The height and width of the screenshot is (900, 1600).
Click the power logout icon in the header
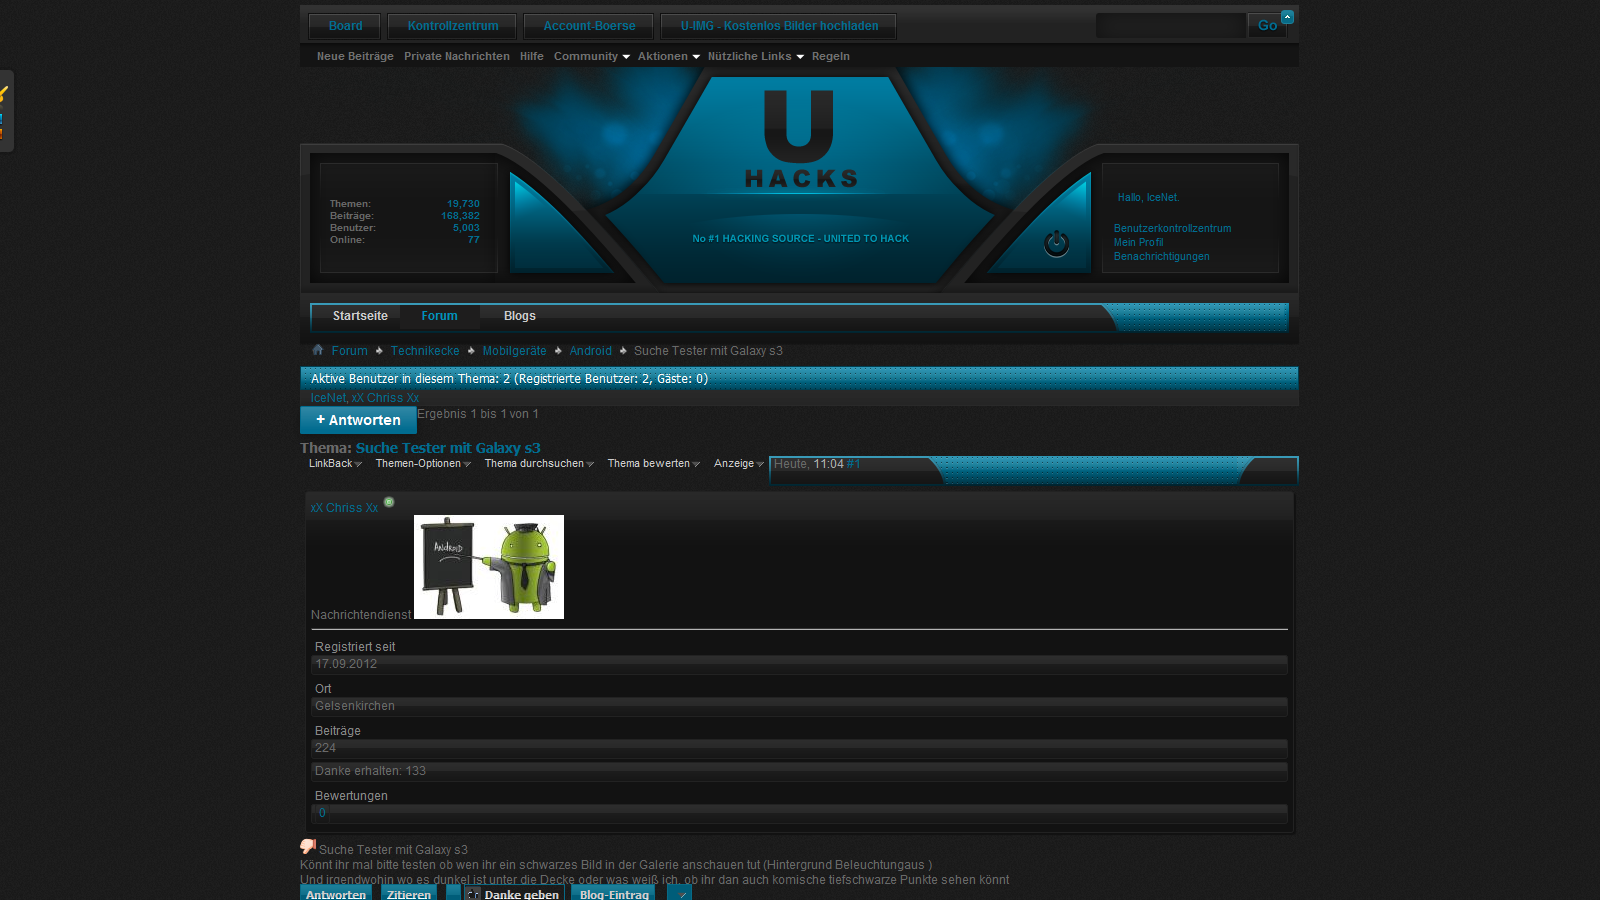click(1056, 243)
